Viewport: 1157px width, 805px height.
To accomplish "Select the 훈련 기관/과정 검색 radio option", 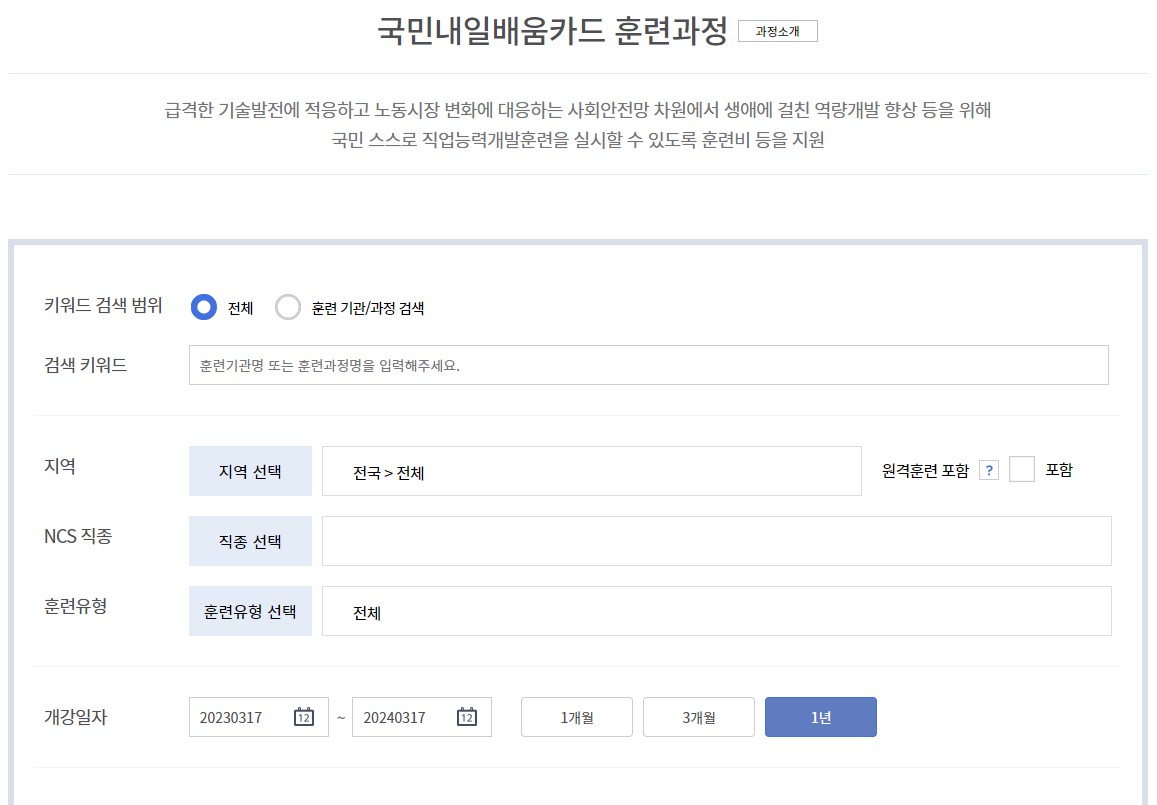I will click(x=288, y=307).
